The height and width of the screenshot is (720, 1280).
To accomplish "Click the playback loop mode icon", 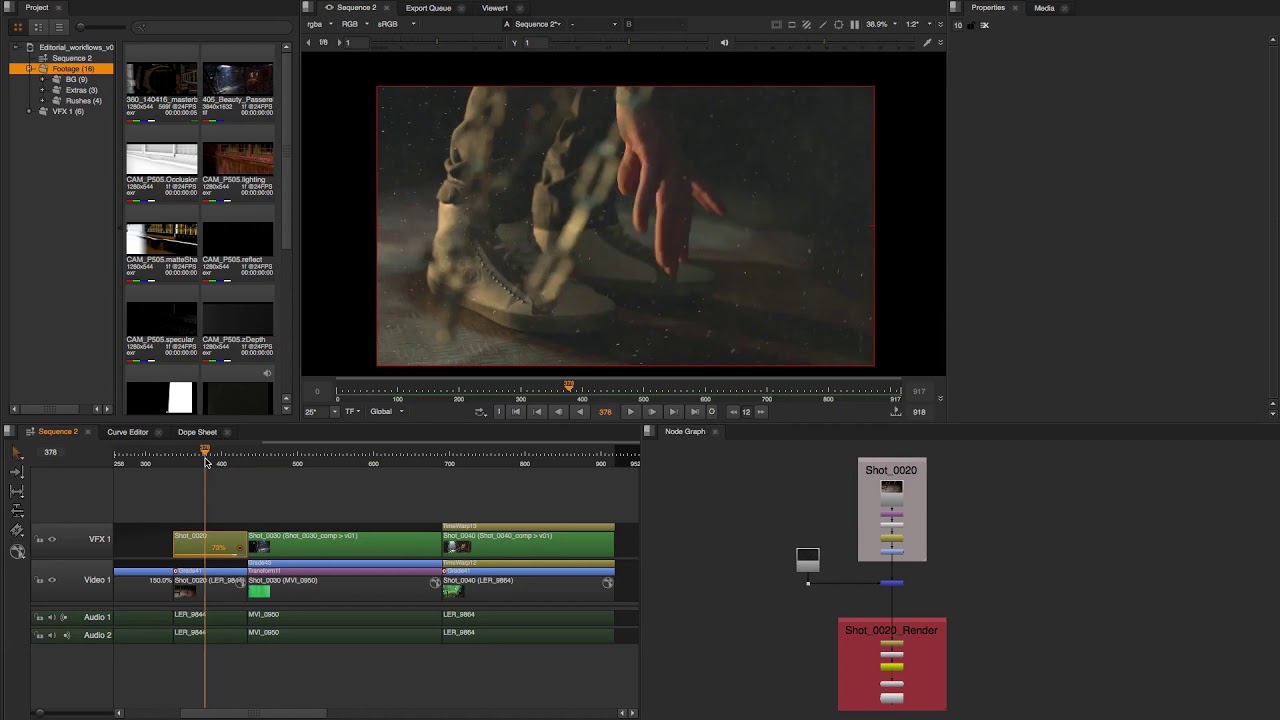I will [x=480, y=412].
